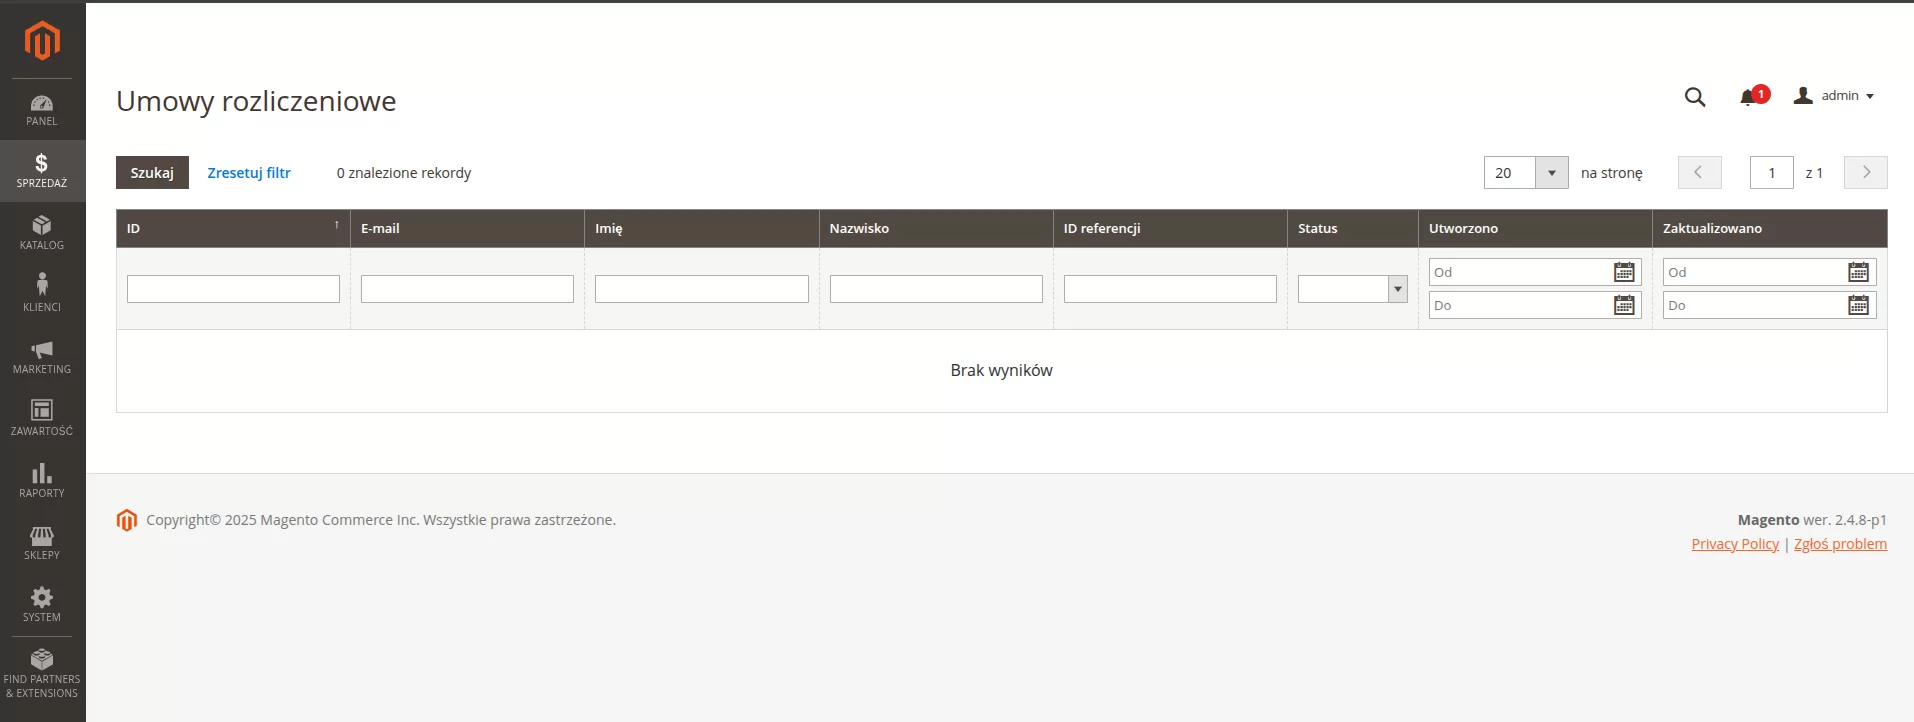Screen dimensions: 1914x722
Task: Open the notifications bell icon
Action: tap(1748, 97)
